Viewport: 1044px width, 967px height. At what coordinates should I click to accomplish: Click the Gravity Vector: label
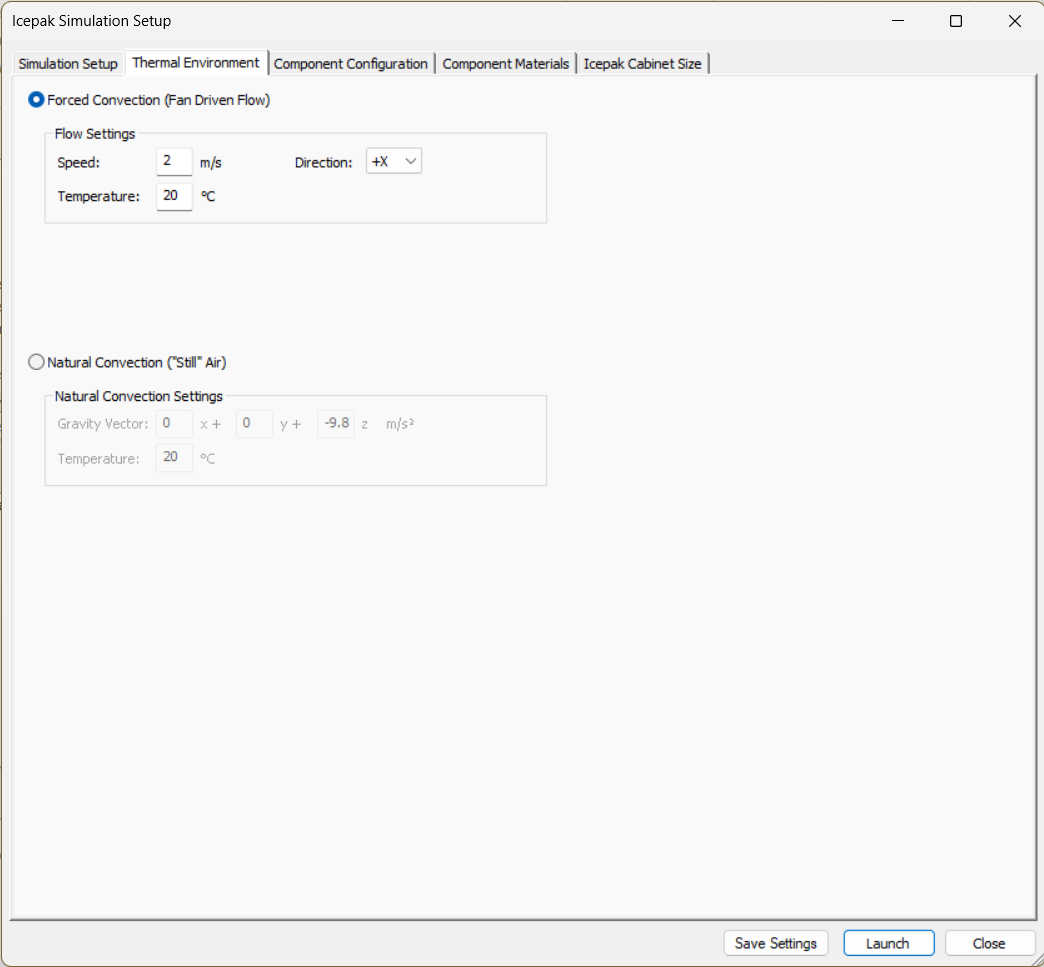tap(103, 424)
